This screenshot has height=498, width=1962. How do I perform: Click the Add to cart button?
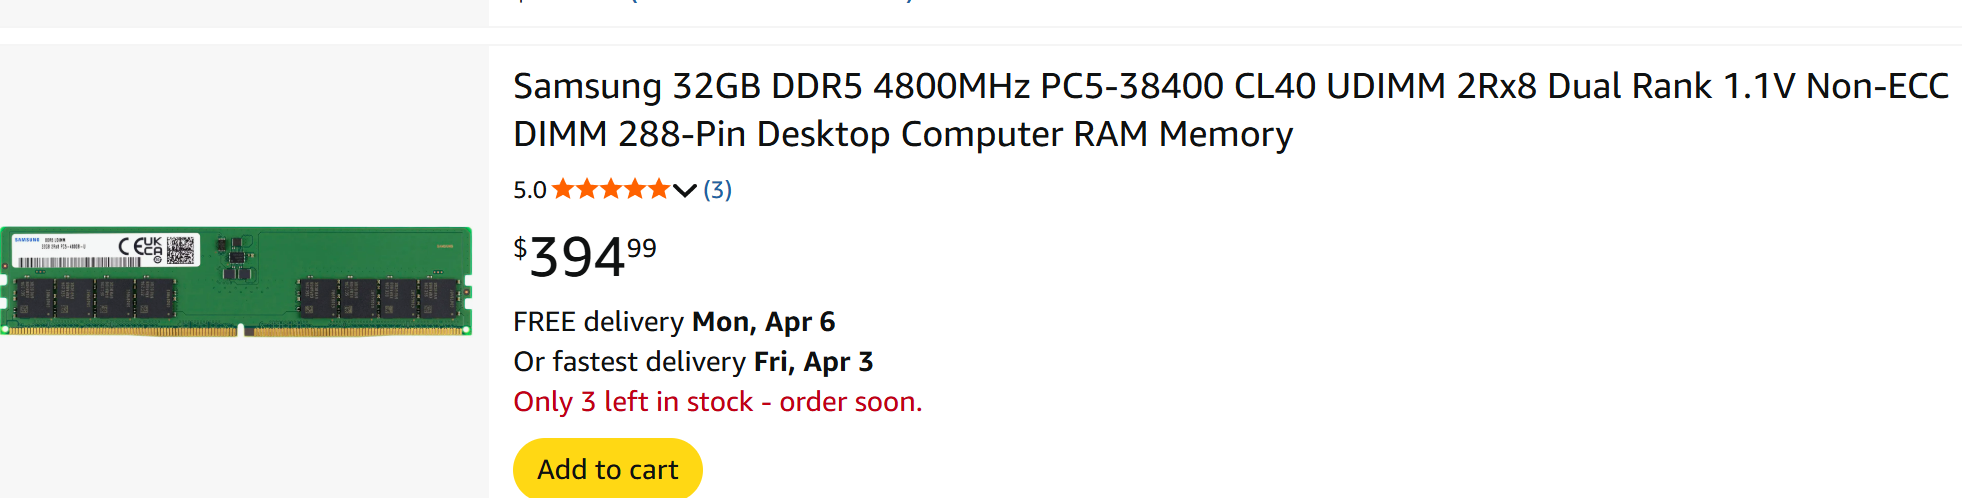pyautogui.click(x=607, y=469)
